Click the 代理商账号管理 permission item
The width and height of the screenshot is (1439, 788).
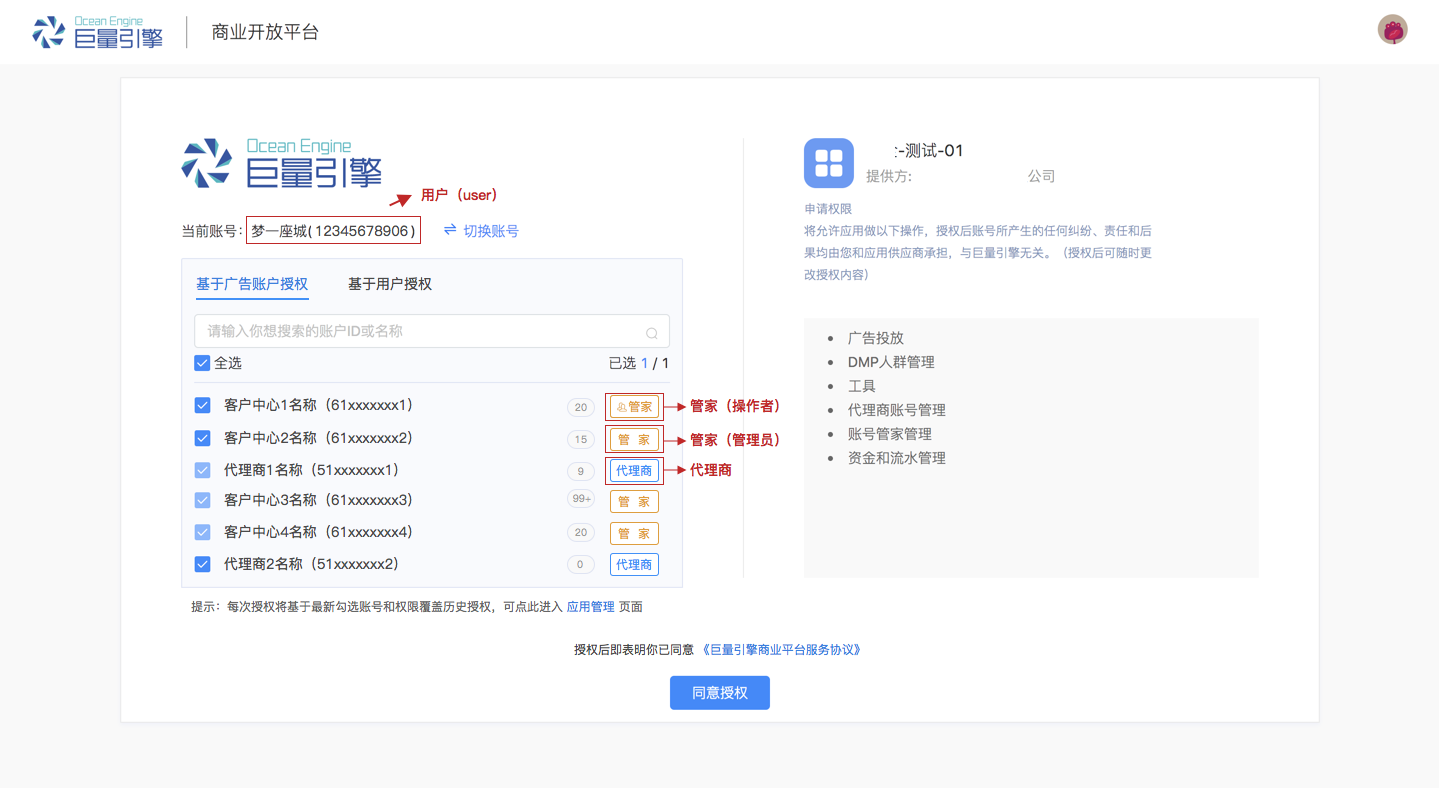[x=897, y=410]
